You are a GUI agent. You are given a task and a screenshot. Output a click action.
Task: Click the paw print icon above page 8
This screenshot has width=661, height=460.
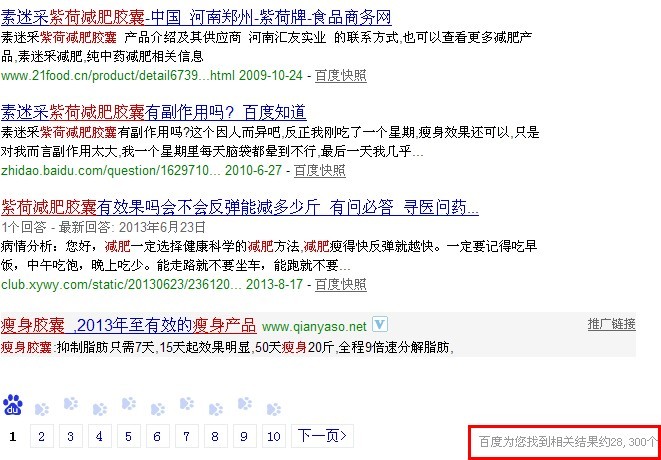pos(216,409)
